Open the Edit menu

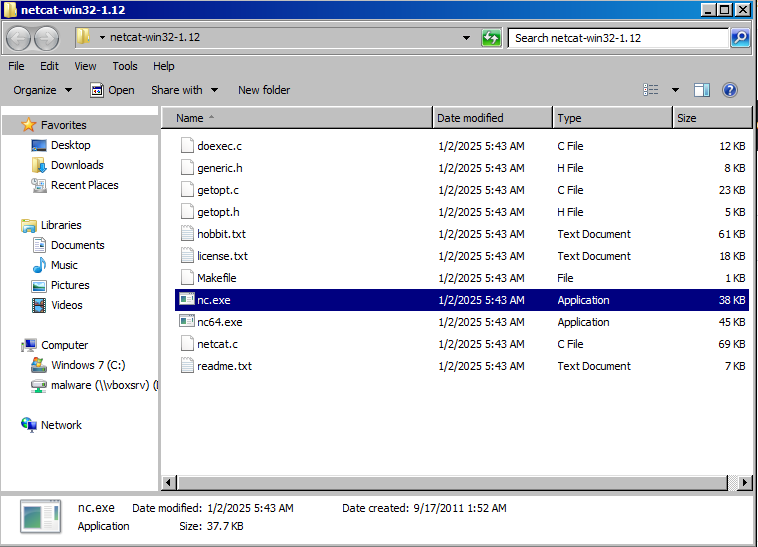coord(49,66)
